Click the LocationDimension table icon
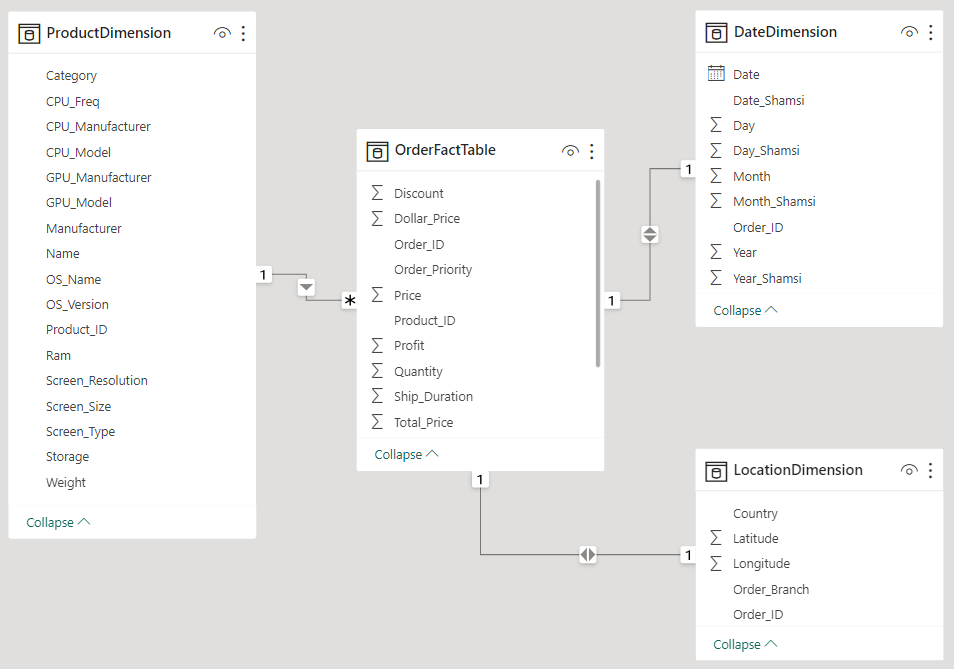 [x=716, y=470]
